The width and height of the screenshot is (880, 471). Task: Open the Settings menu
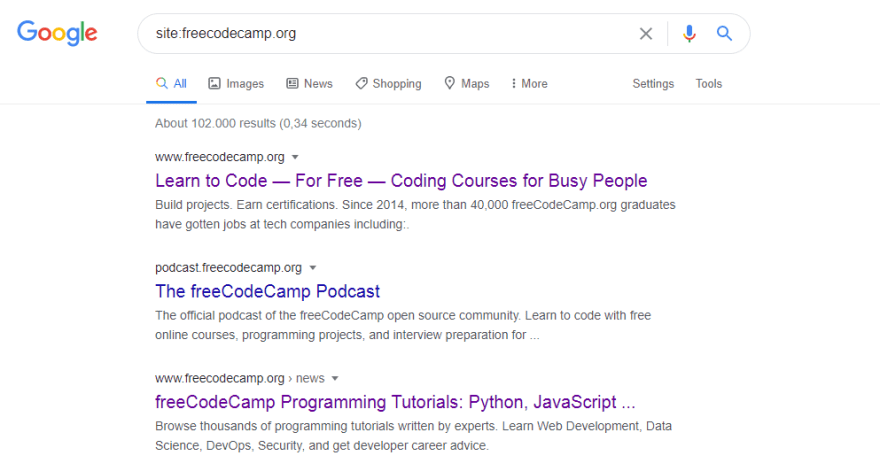653,84
